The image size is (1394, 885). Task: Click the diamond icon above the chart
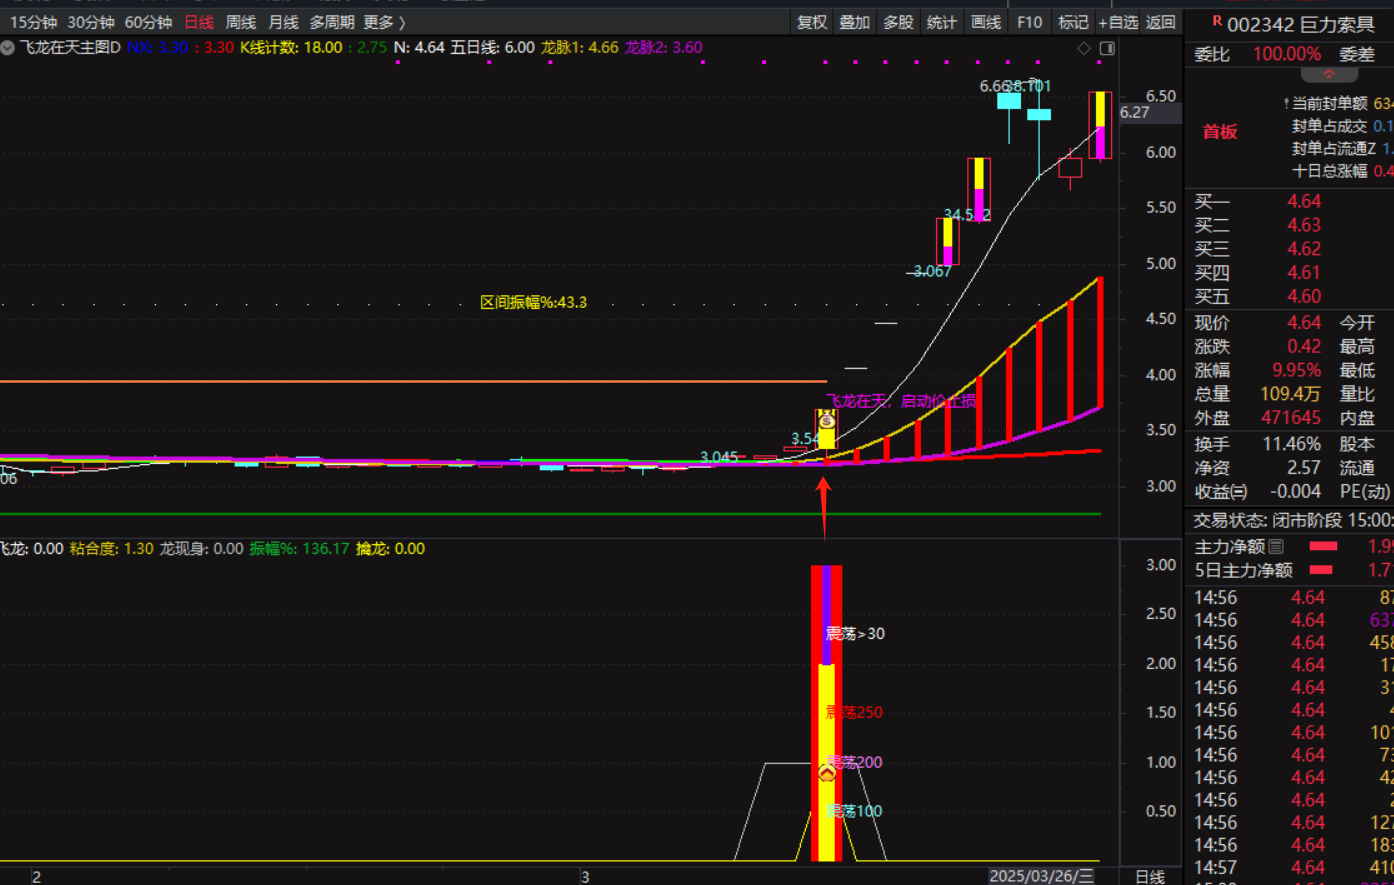pos(1084,48)
